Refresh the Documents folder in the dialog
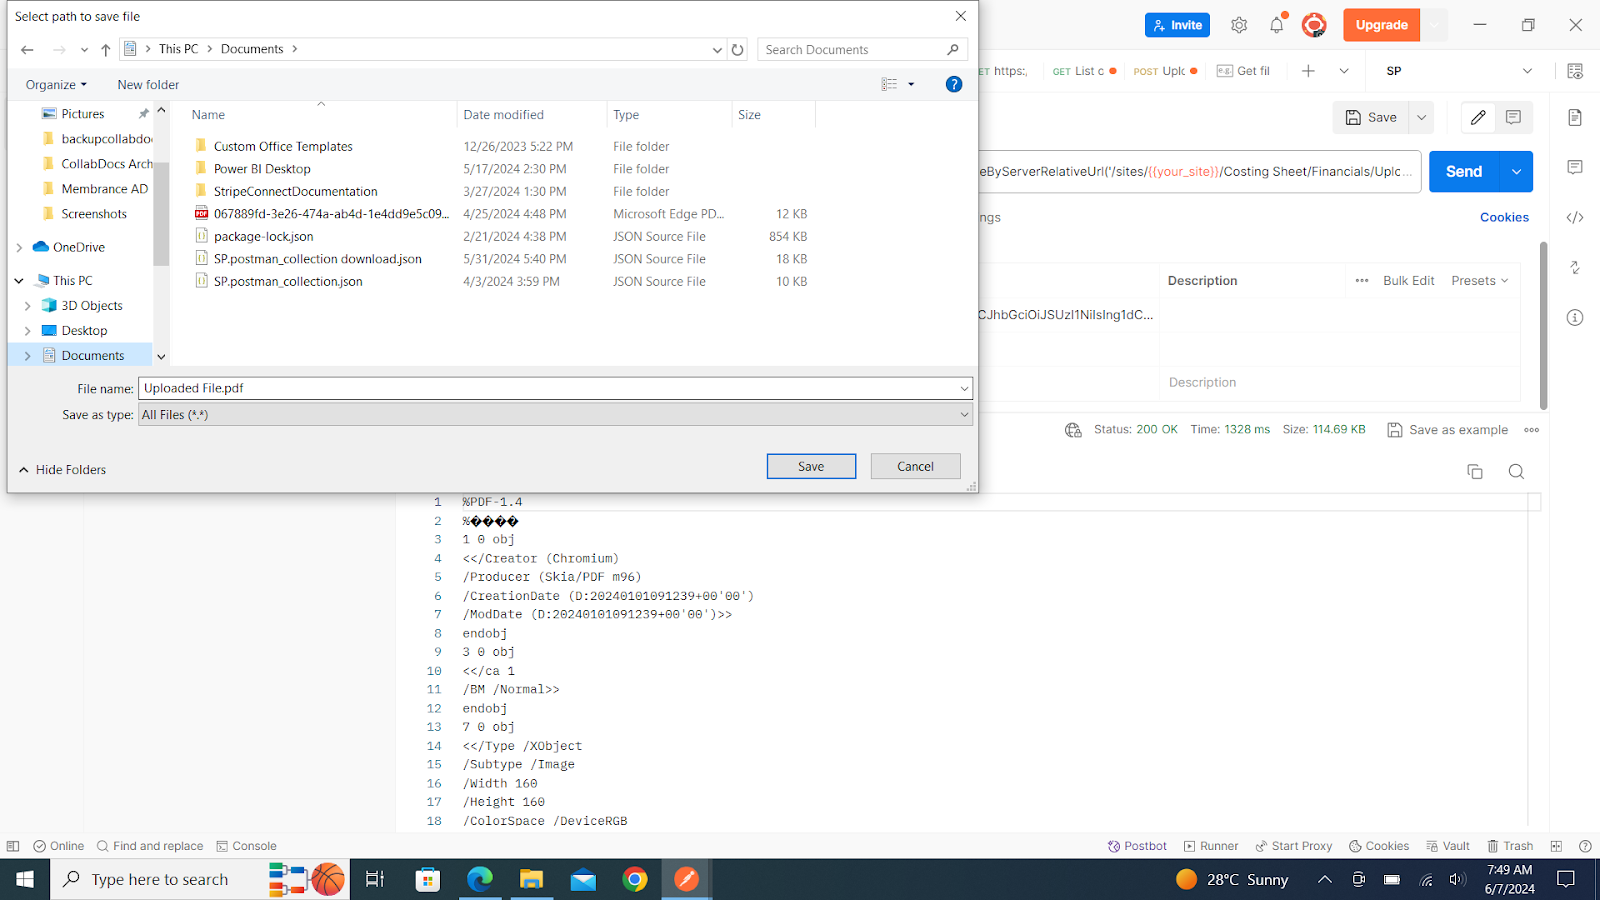 (x=738, y=49)
